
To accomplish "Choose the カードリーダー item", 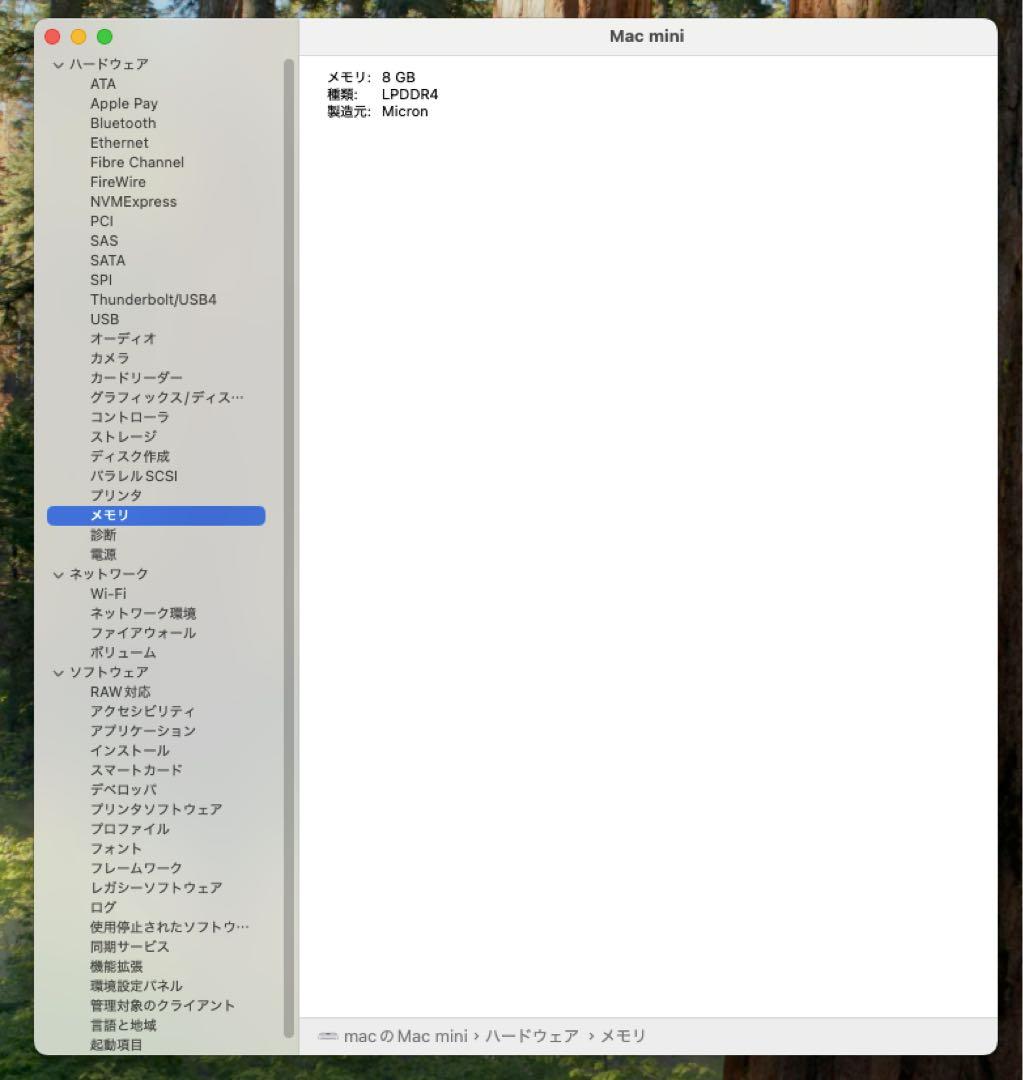I will tap(136, 378).
